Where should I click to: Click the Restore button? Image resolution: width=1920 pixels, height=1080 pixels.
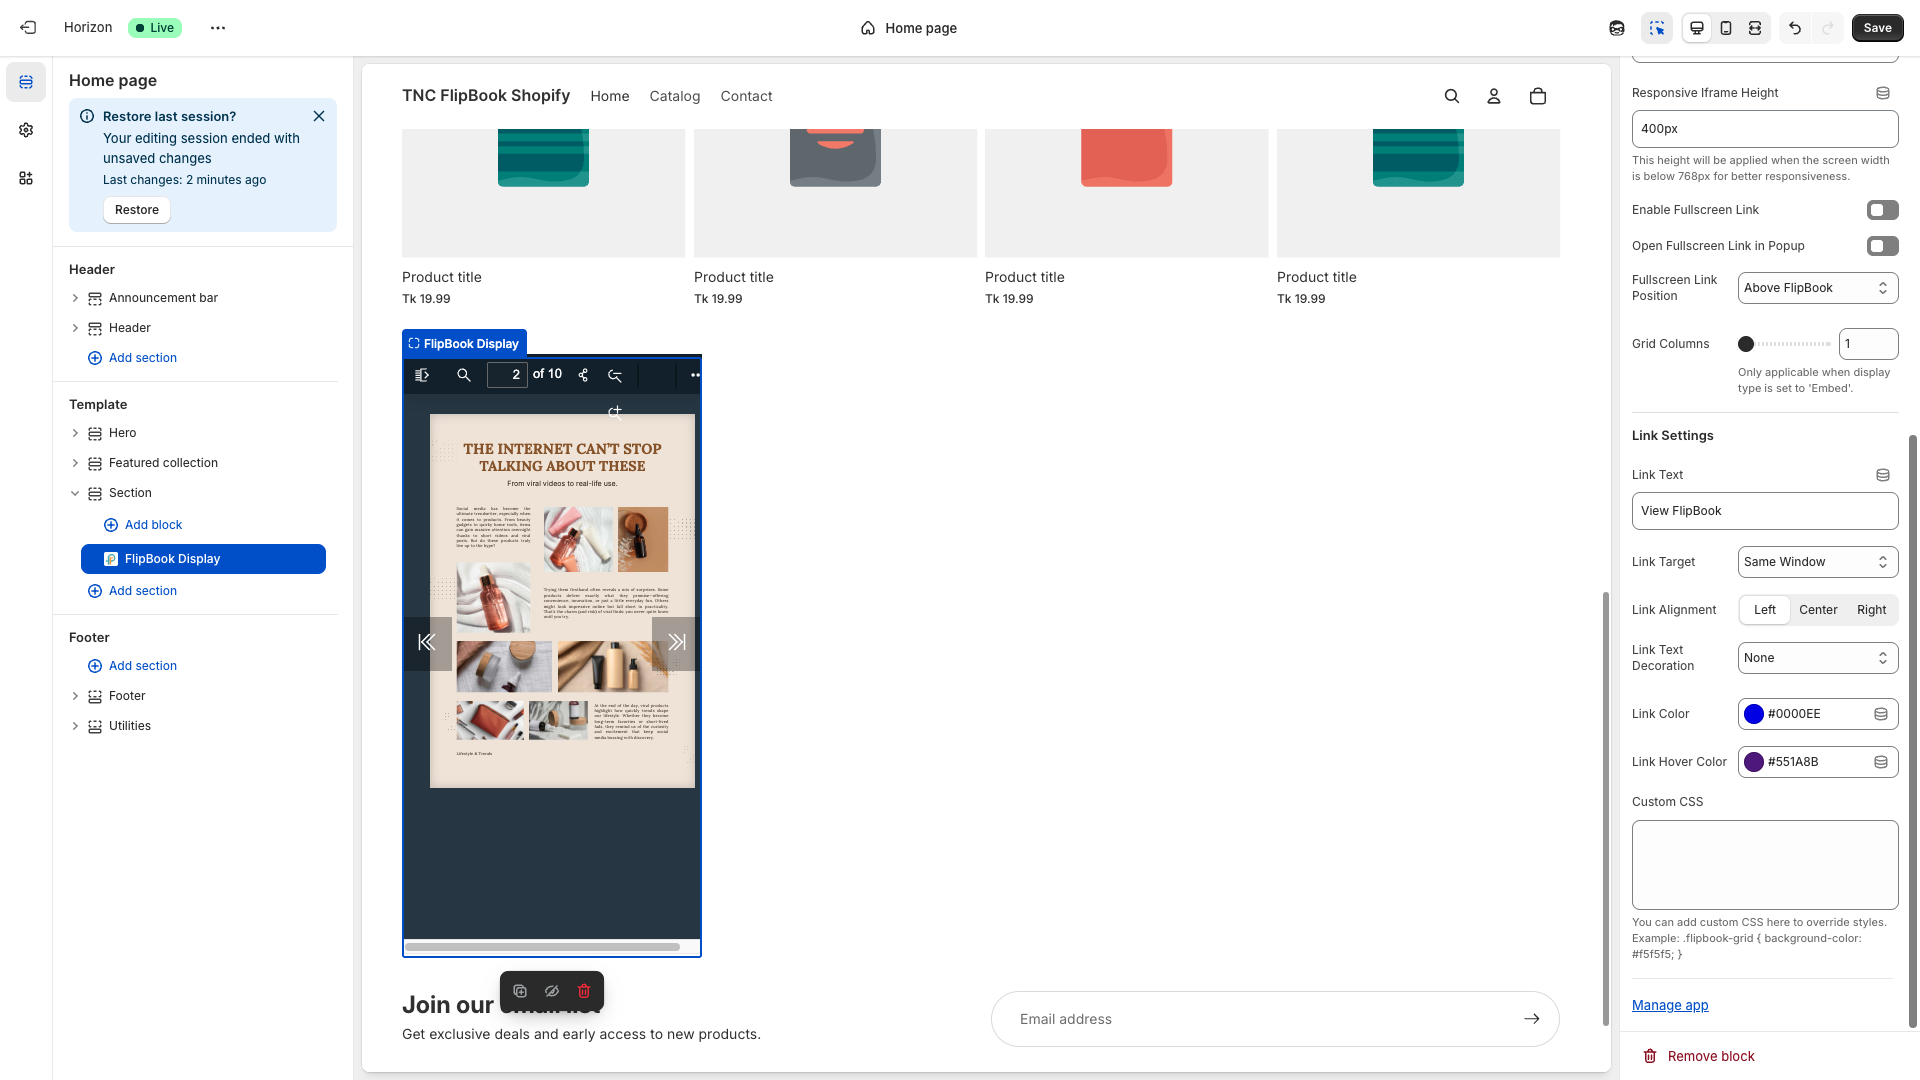coord(137,210)
